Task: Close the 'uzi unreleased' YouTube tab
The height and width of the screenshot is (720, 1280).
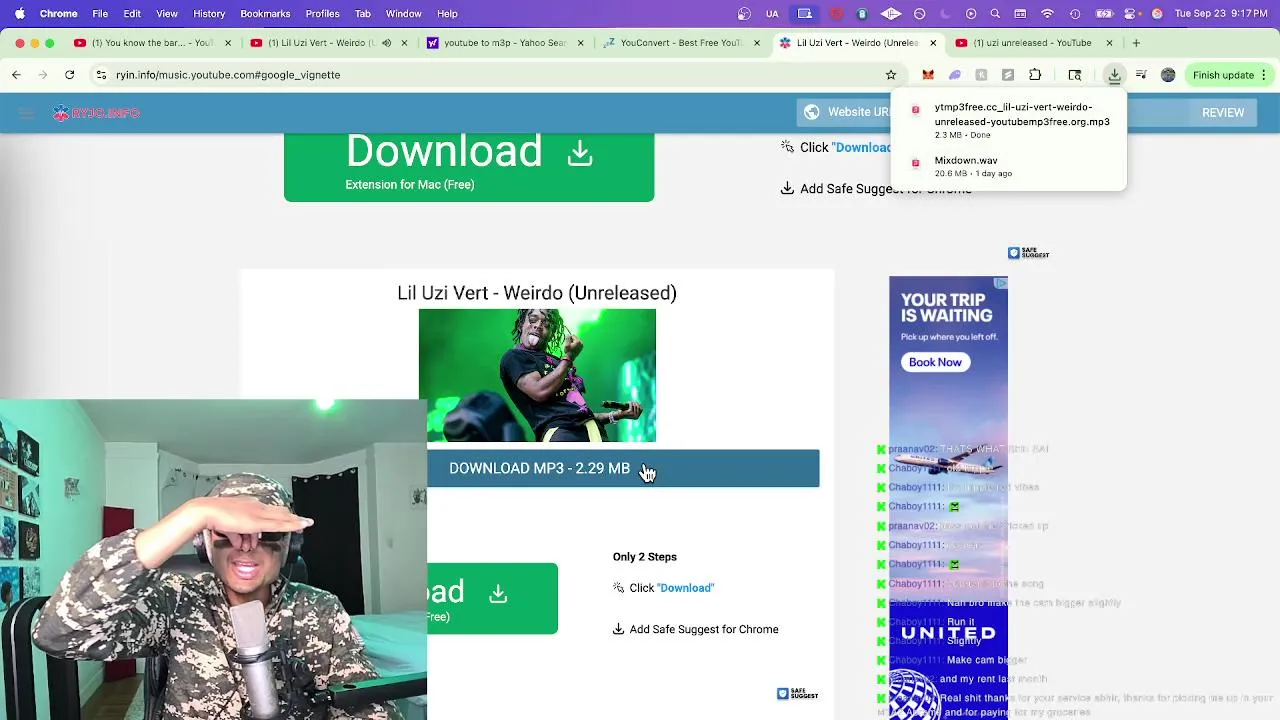Action: pos(1111,43)
